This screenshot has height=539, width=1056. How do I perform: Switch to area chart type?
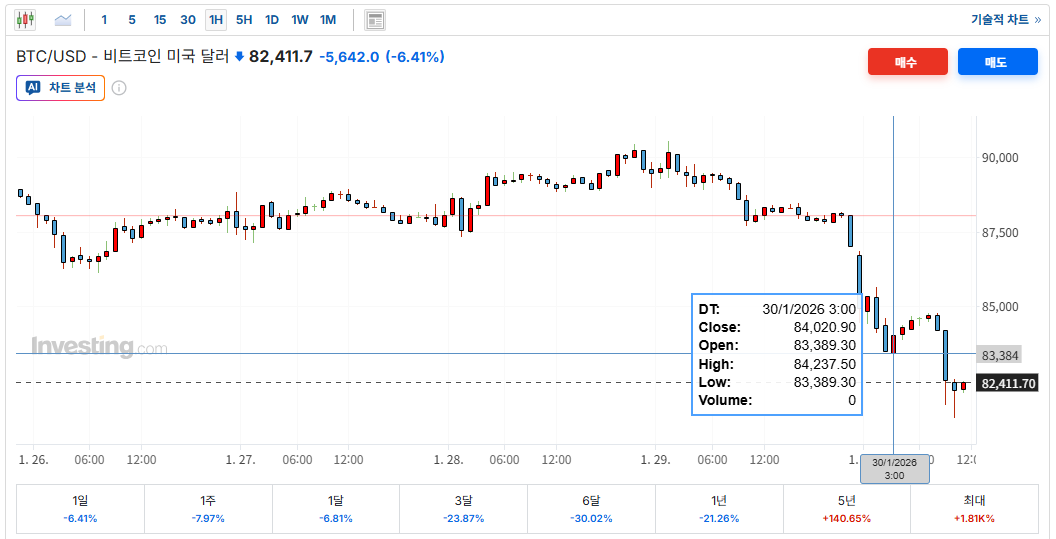(63, 19)
